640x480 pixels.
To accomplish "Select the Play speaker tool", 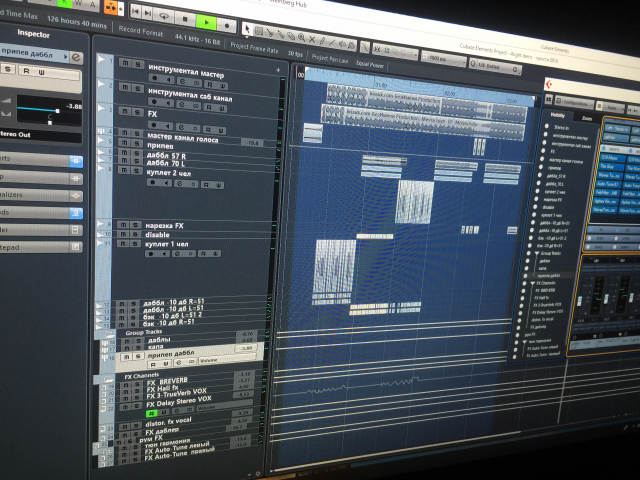I will [342, 44].
